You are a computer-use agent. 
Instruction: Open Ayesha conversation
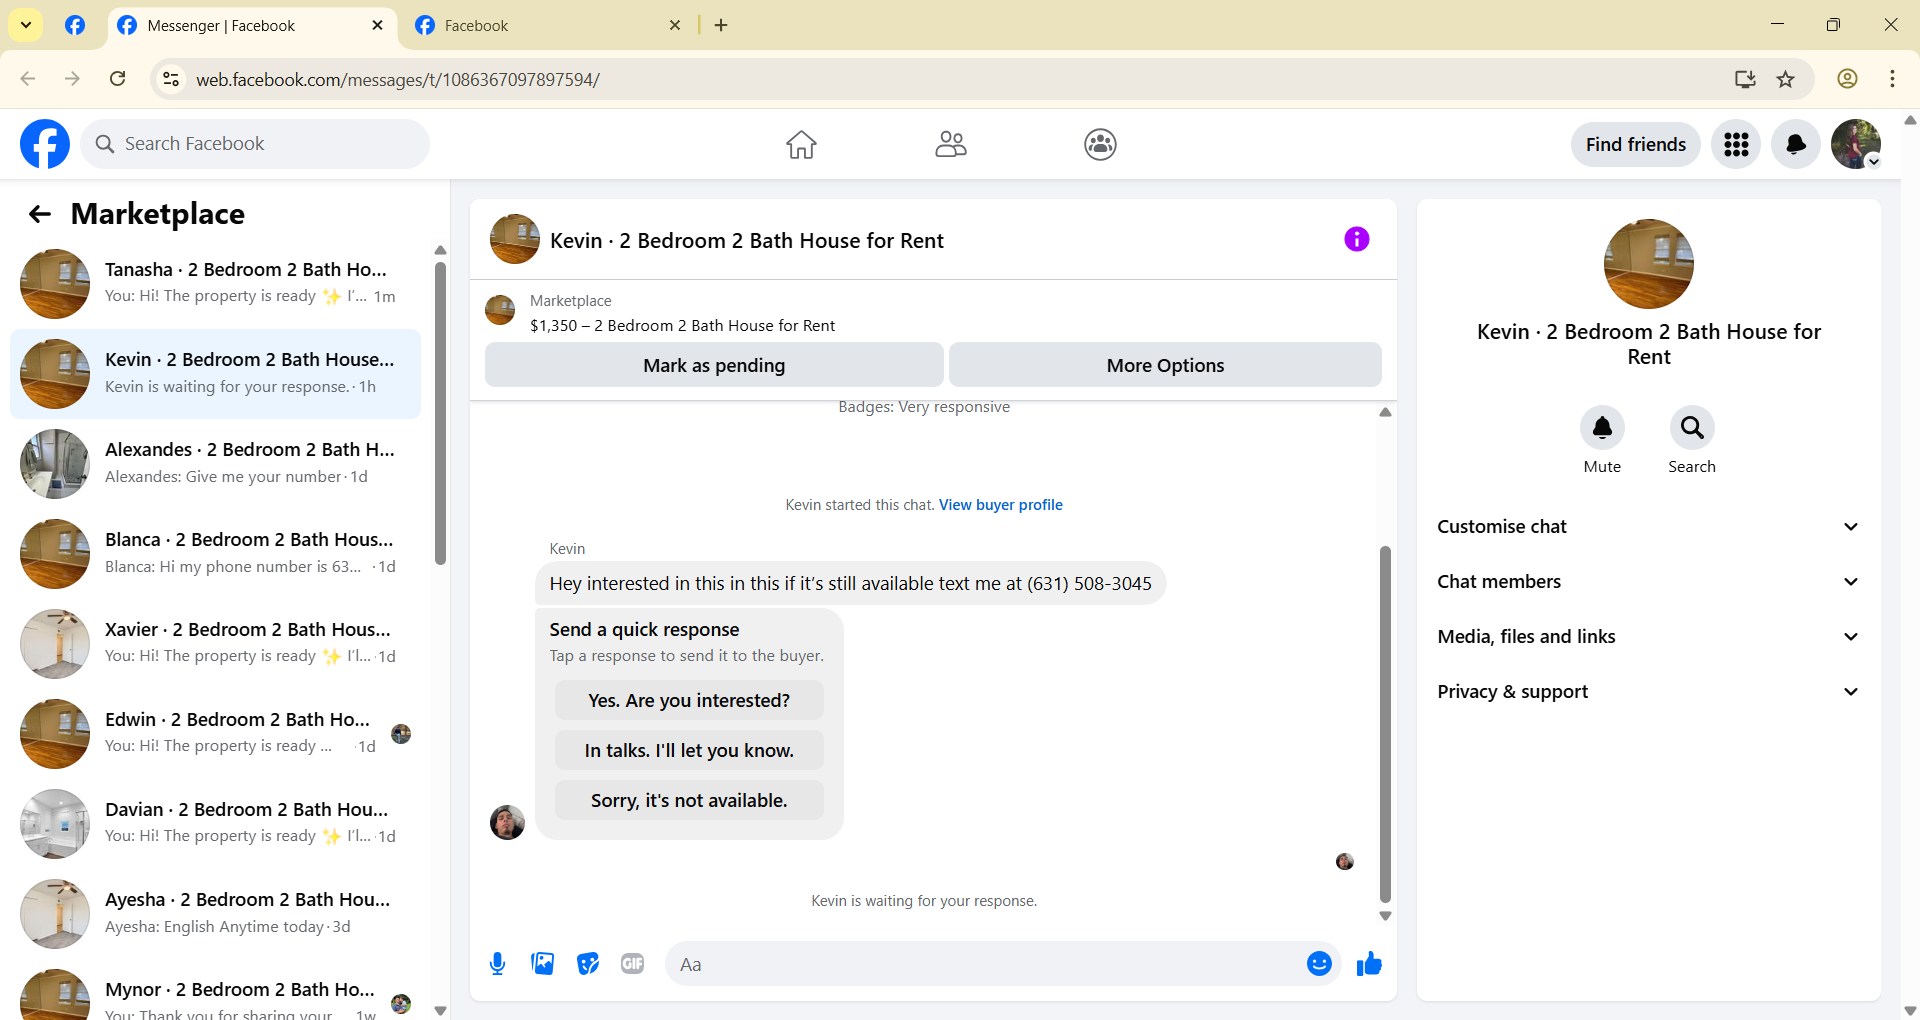(x=215, y=913)
